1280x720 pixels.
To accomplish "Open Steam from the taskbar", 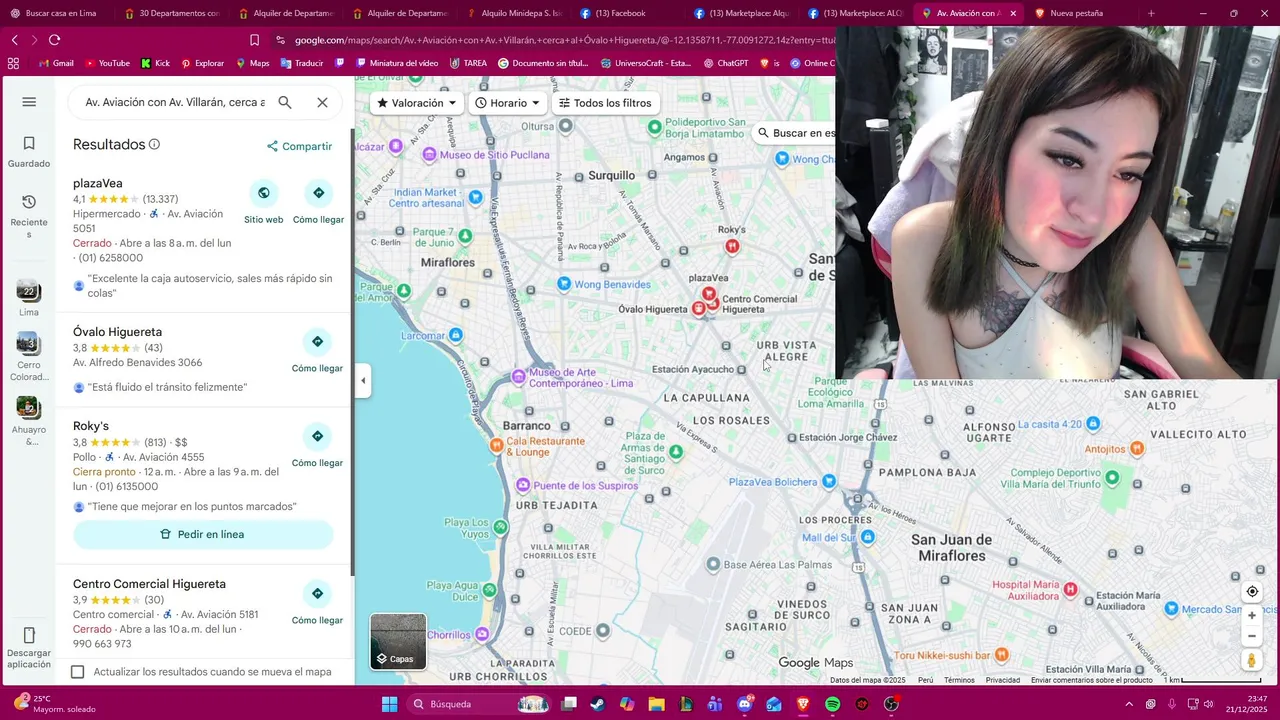I will tap(598, 704).
